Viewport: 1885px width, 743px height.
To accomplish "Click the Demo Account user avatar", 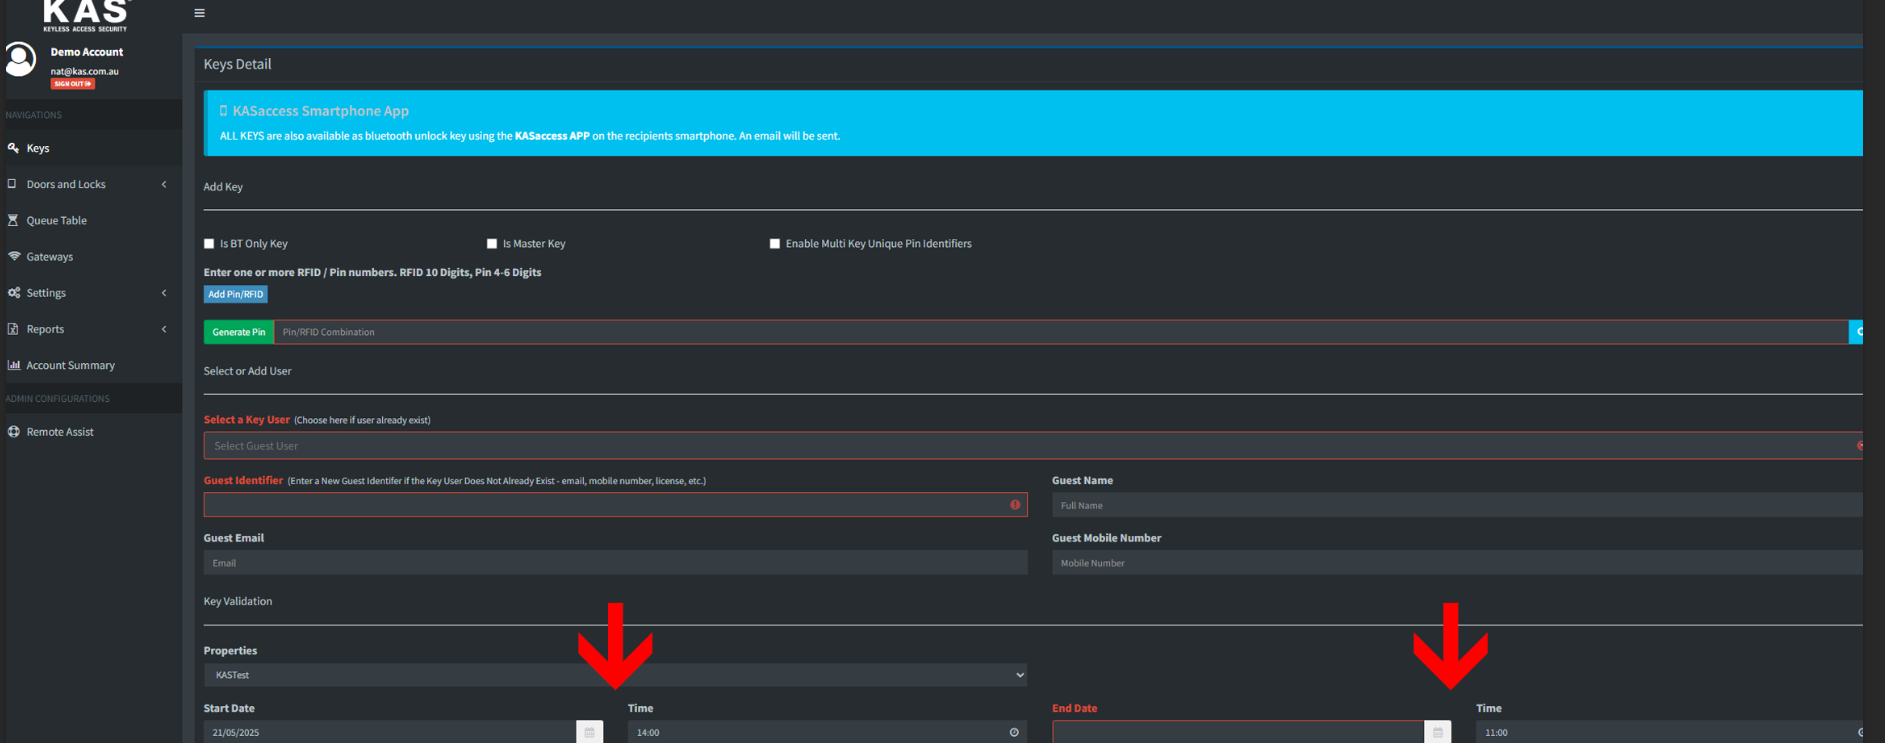I will (x=20, y=59).
